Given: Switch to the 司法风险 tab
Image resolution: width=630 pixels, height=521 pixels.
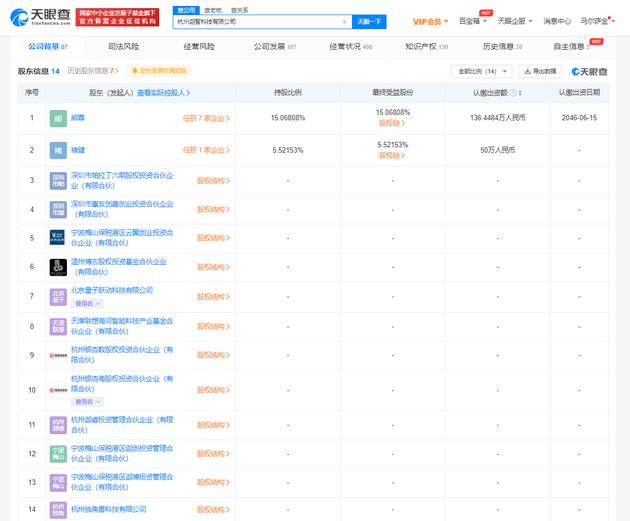Looking at the screenshot, I should pos(124,46).
